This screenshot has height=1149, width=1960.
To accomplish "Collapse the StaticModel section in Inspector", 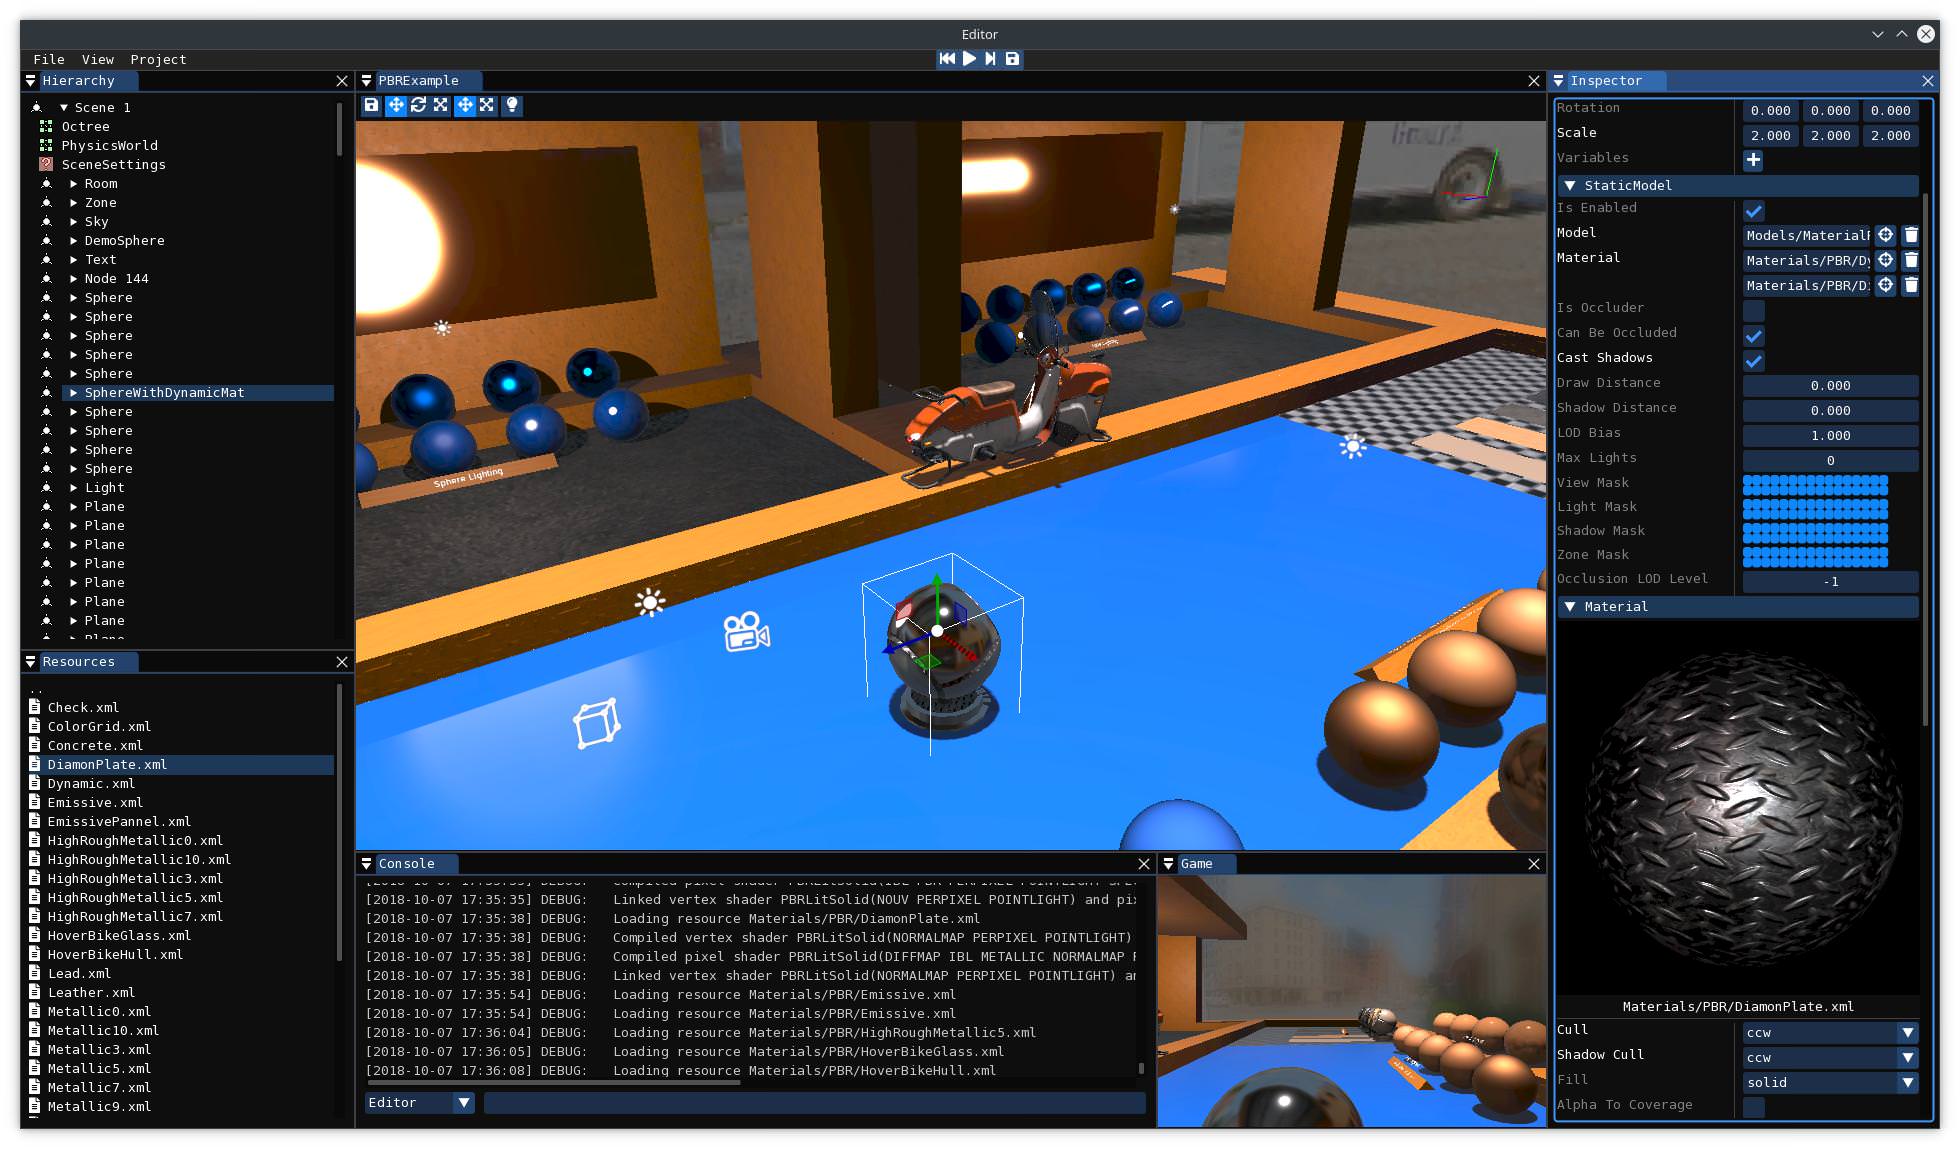I will pos(1570,185).
